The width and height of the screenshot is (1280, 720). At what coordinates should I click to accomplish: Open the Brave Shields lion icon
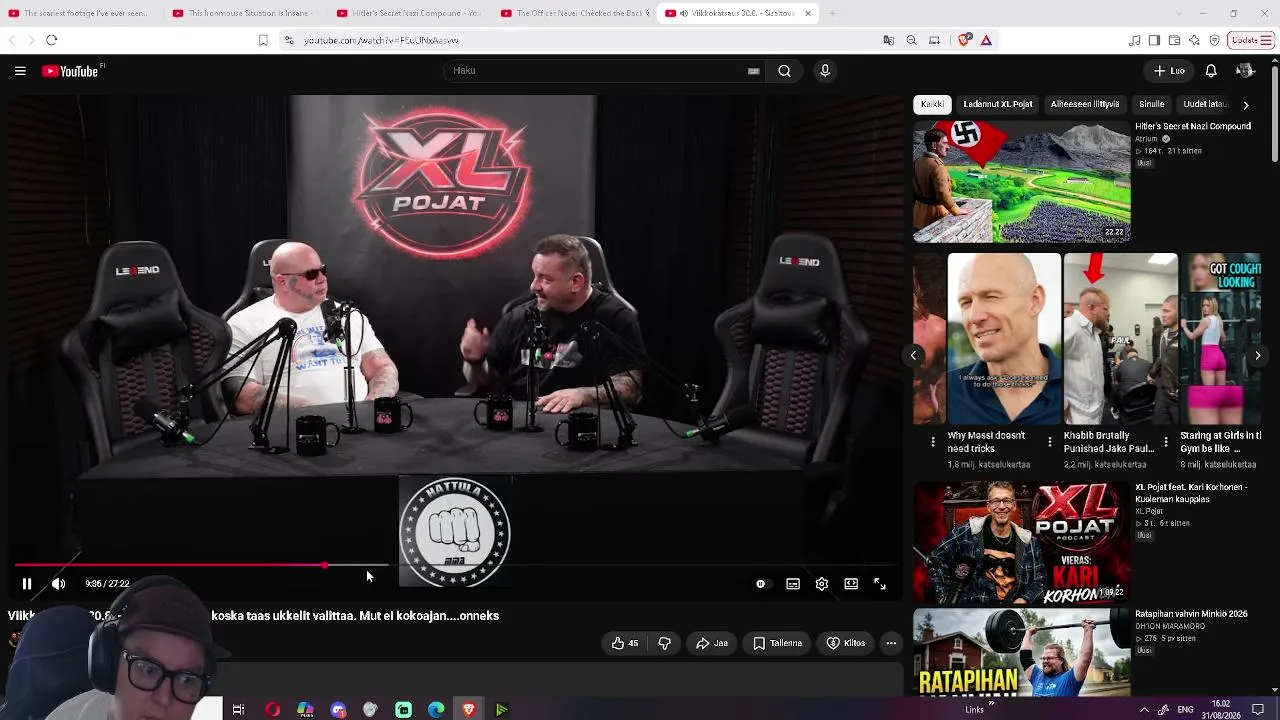tap(964, 40)
